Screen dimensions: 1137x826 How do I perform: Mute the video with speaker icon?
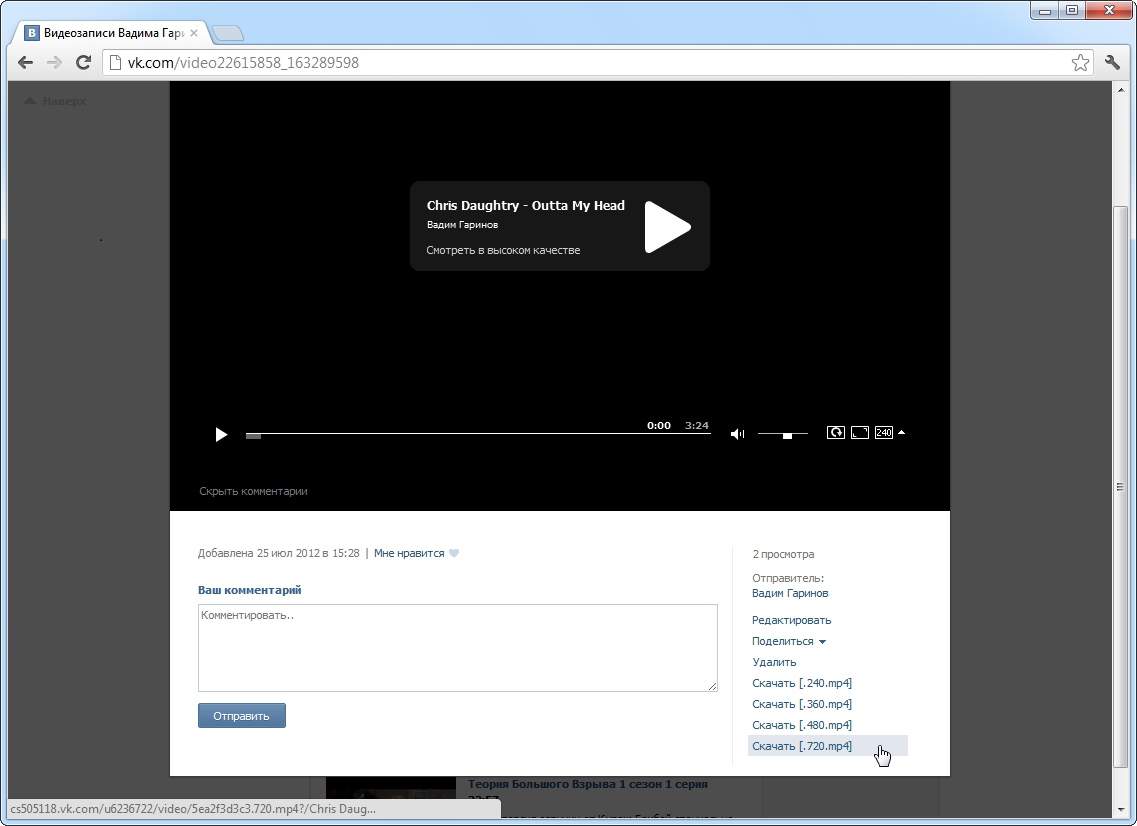pos(737,434)
